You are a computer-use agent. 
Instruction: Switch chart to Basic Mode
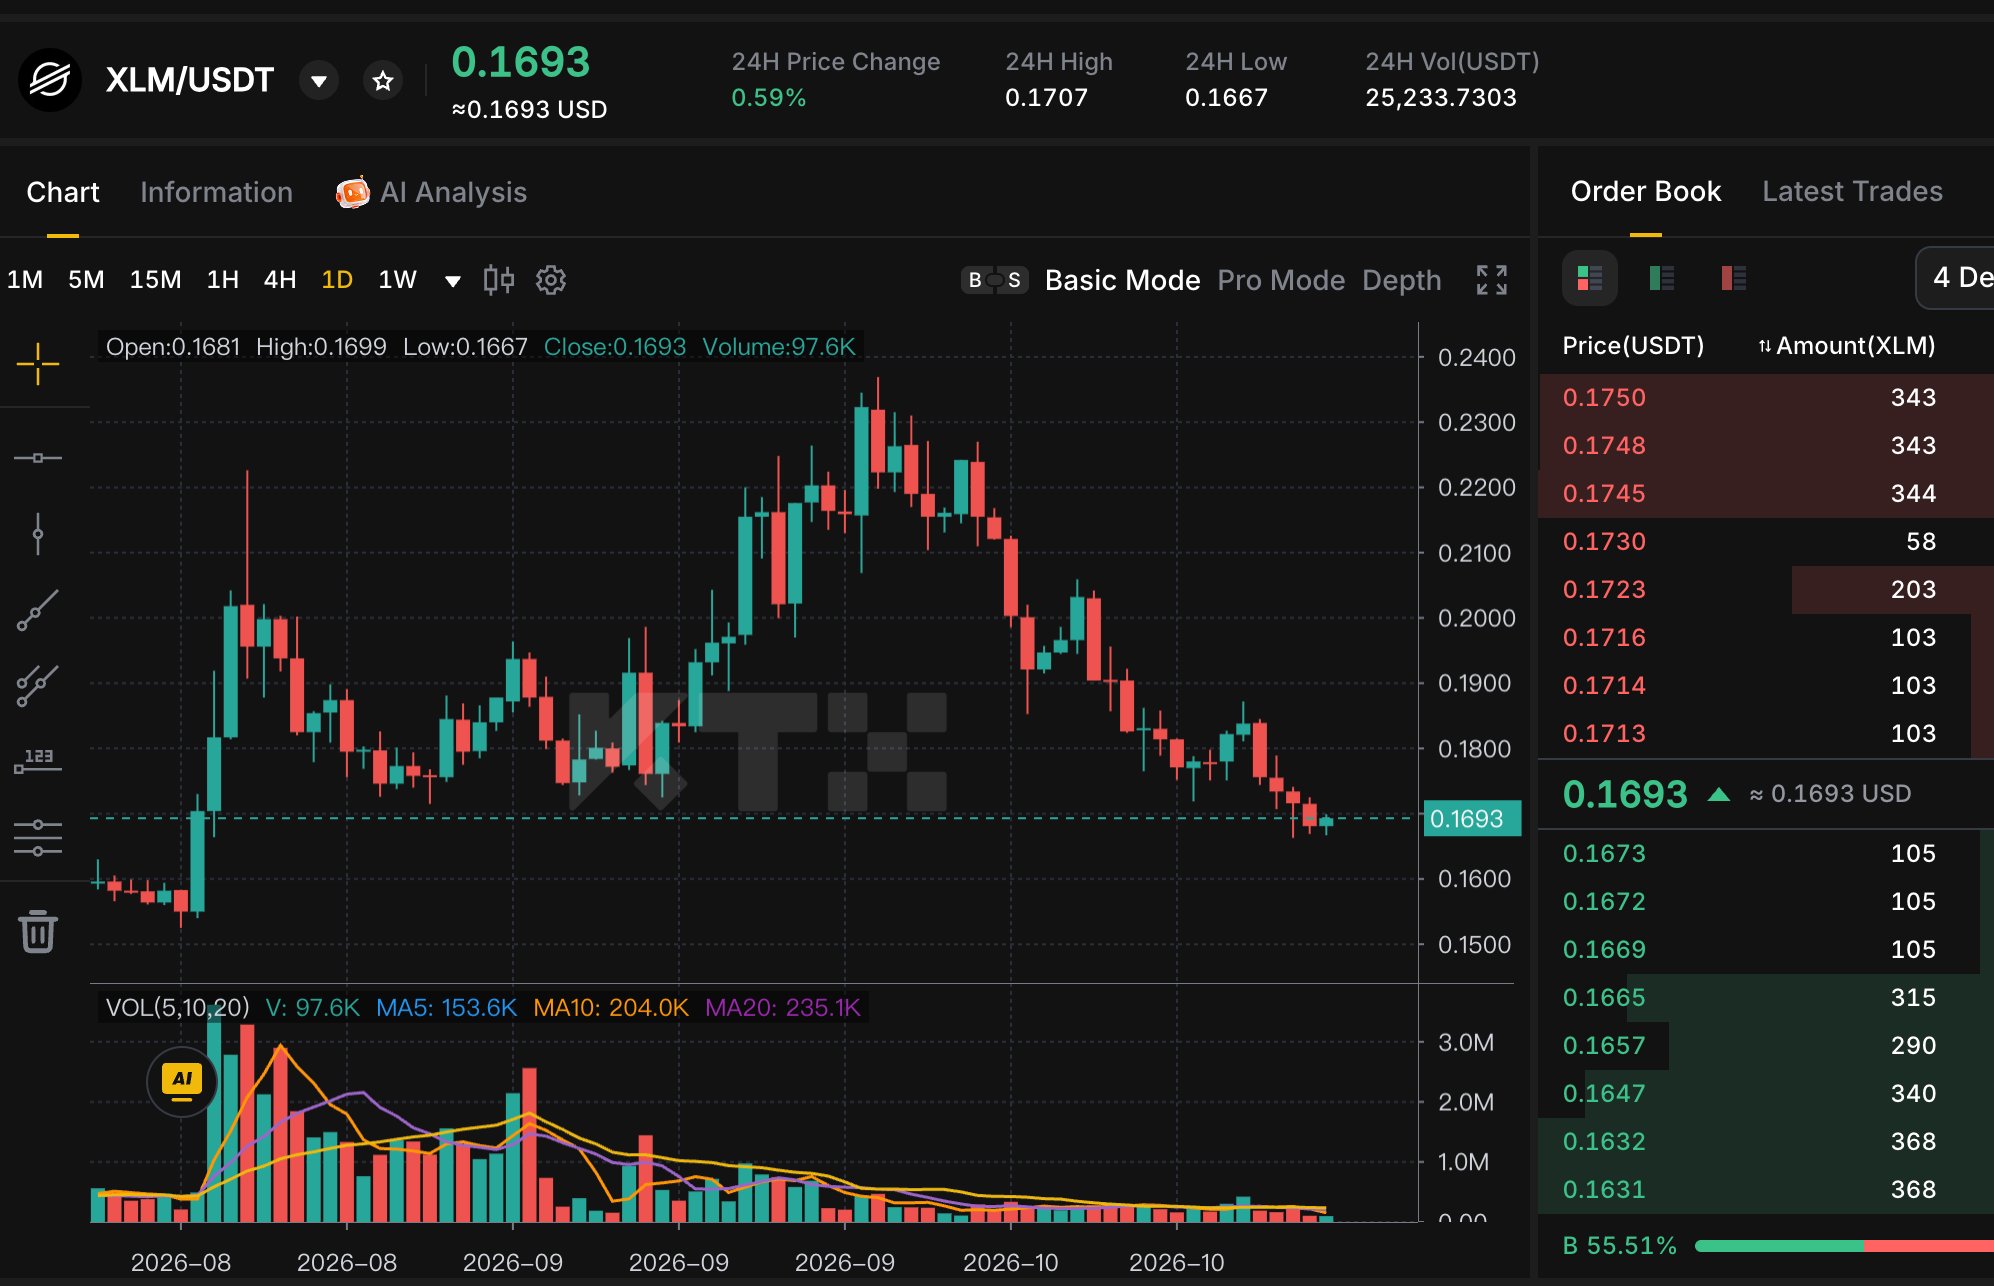tap(1122, 280)
